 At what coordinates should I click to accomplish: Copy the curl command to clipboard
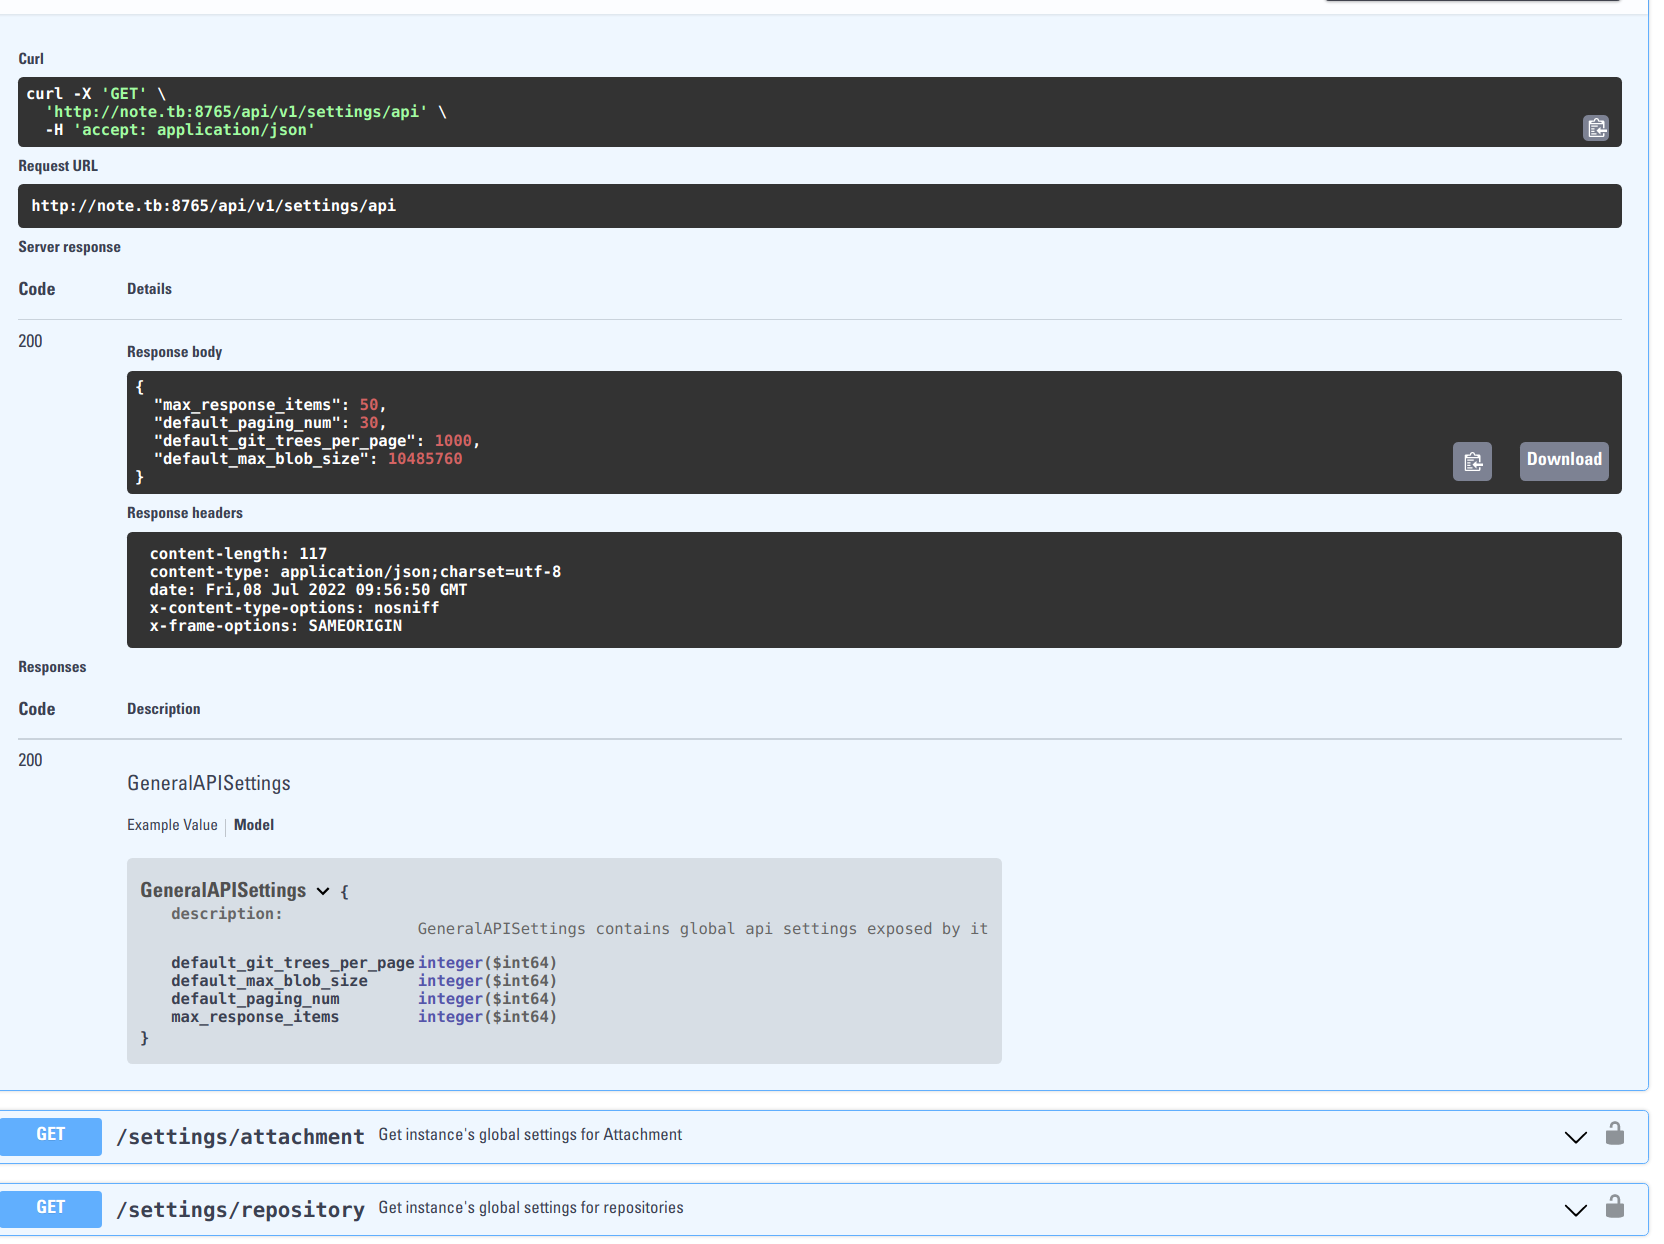(1596, 127)
